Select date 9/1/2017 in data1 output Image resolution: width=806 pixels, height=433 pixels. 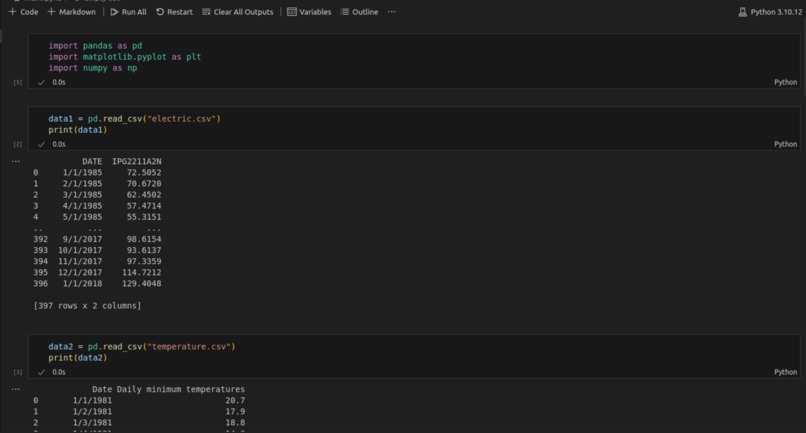click(82, 239)
